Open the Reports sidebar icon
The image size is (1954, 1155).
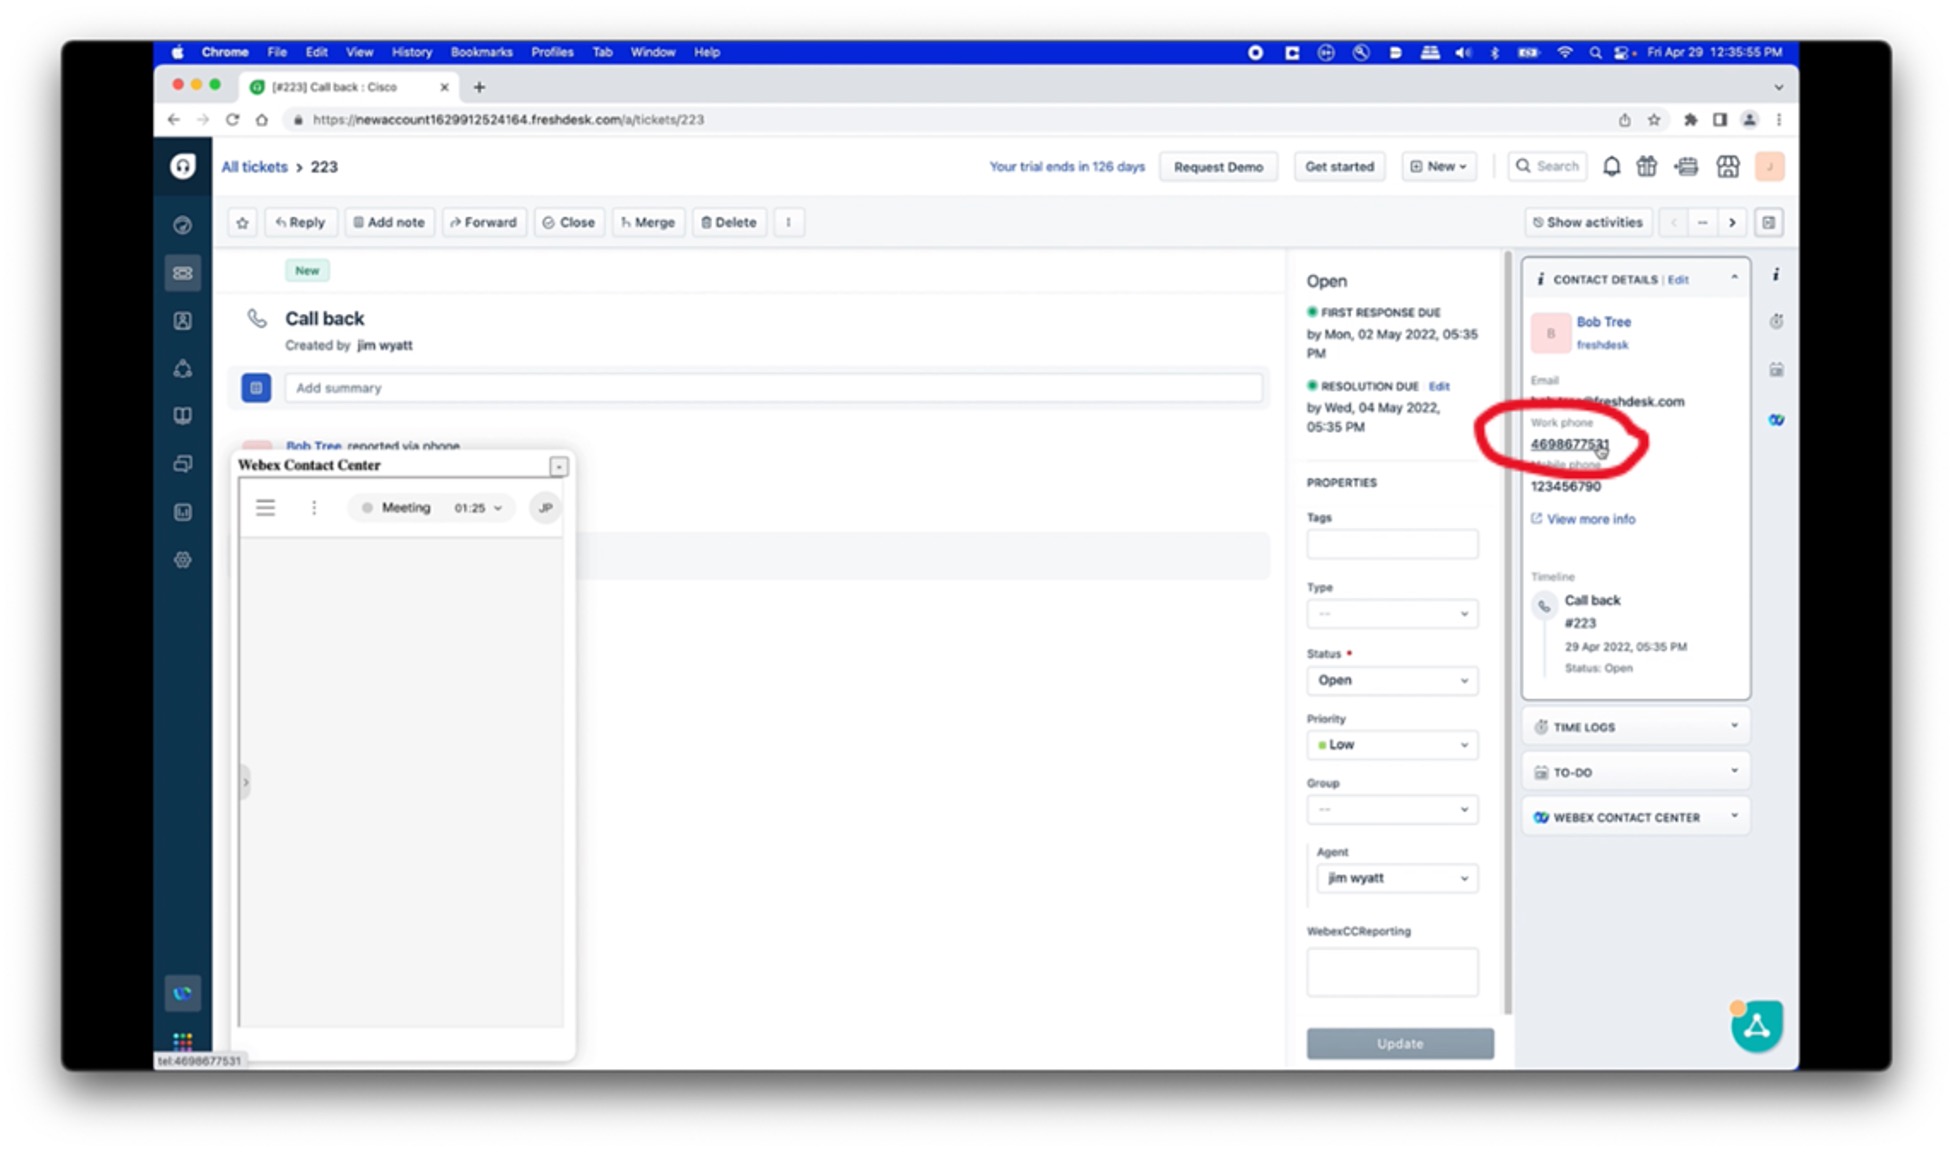[x=182, y=512]
